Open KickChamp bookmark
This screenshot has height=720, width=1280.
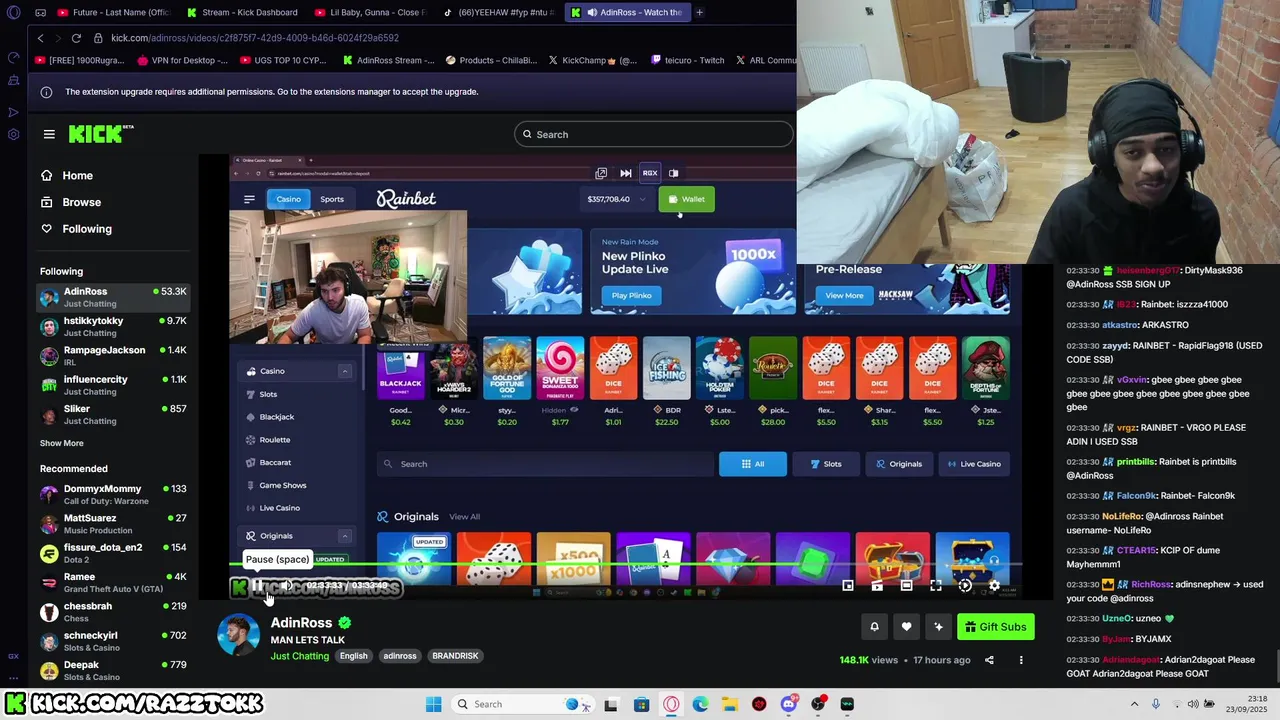coord(592,60)
